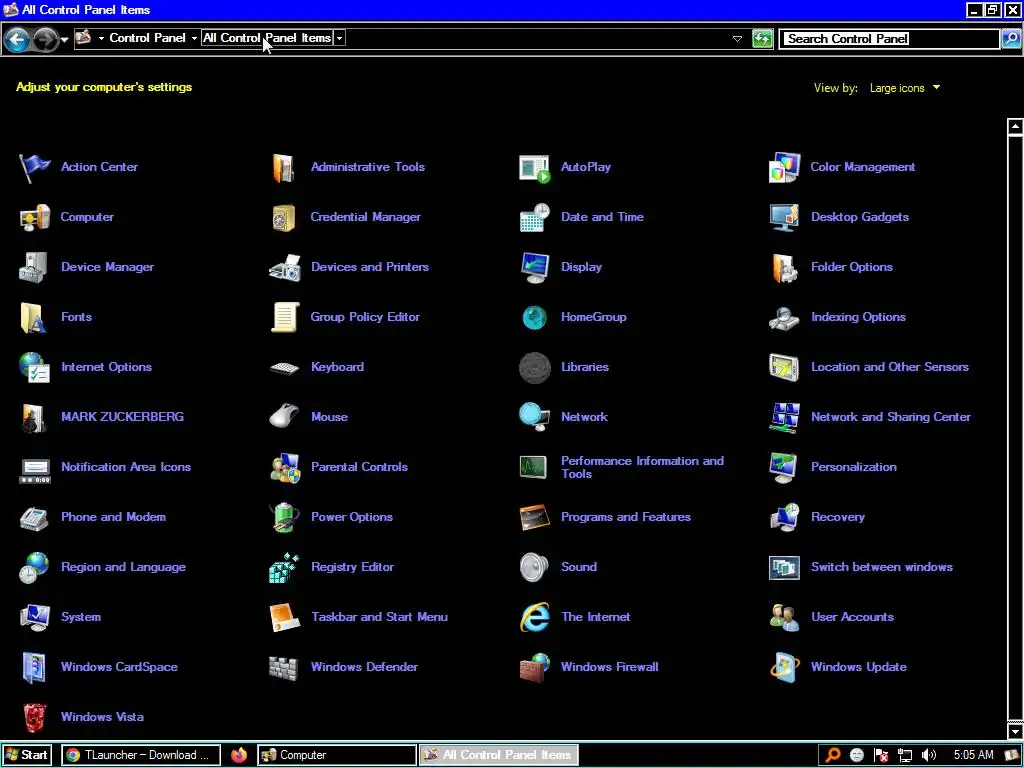Open the Mouse icon
The width and height of the screenshot is (1024, 768).
pyautogui.click(x=284, y=417)
